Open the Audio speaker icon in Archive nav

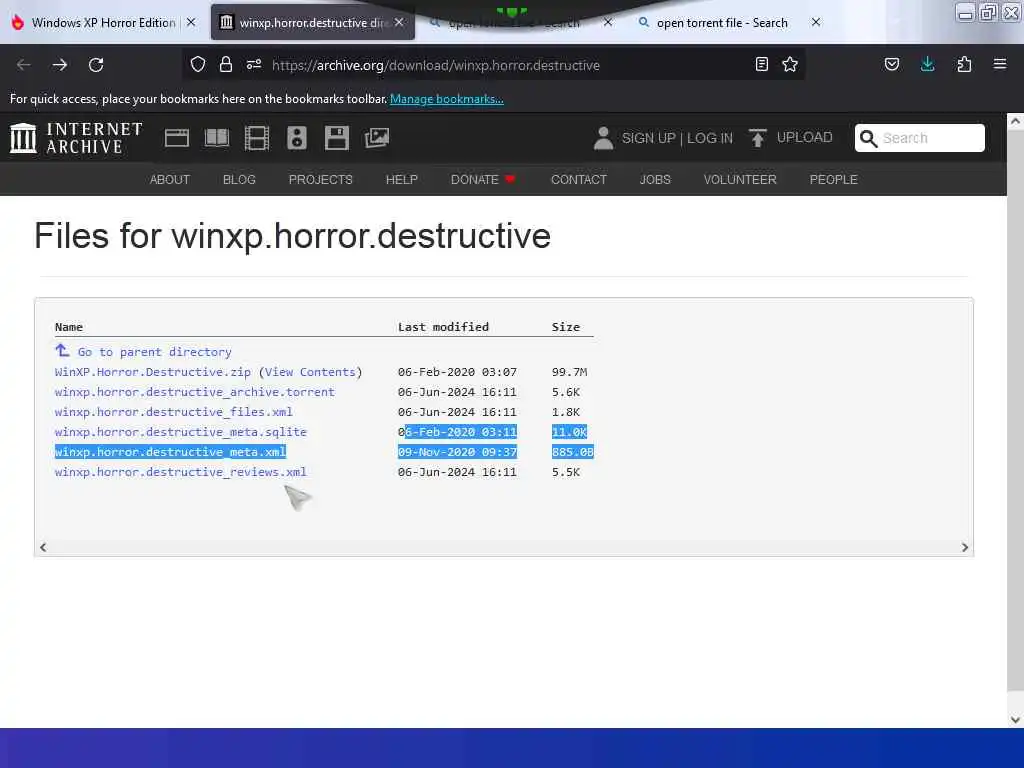click(296, 138)
